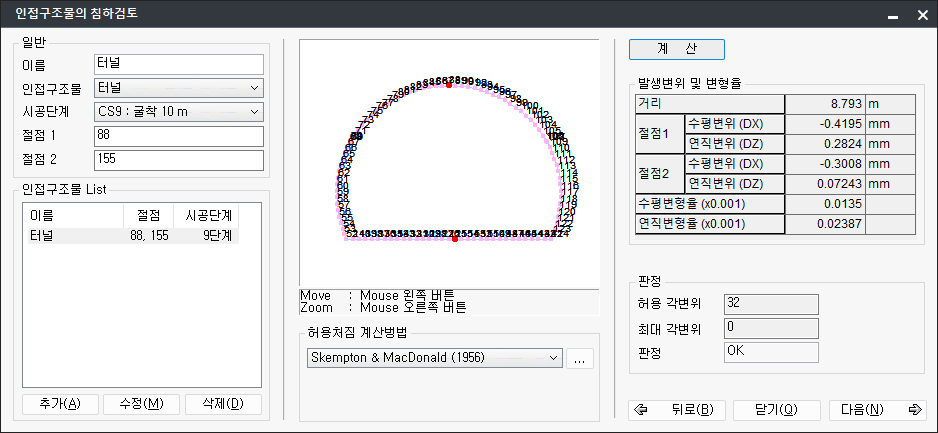The height and width of the screenshot is (433, 938).
Task: Click the 계산 calculate button
Action: pyautogui.click(x=676, y=49)
